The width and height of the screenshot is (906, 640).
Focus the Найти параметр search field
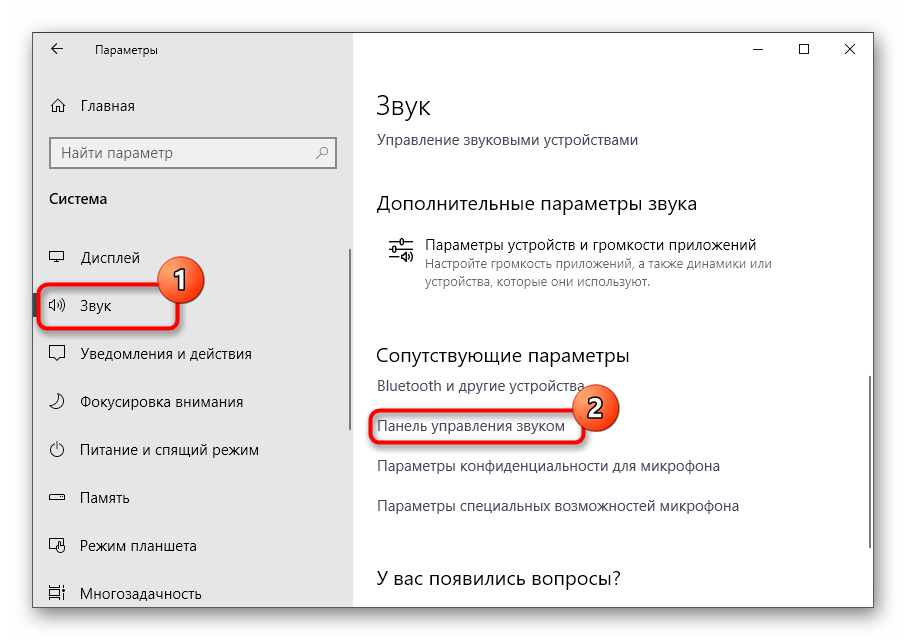coord(192,153)
